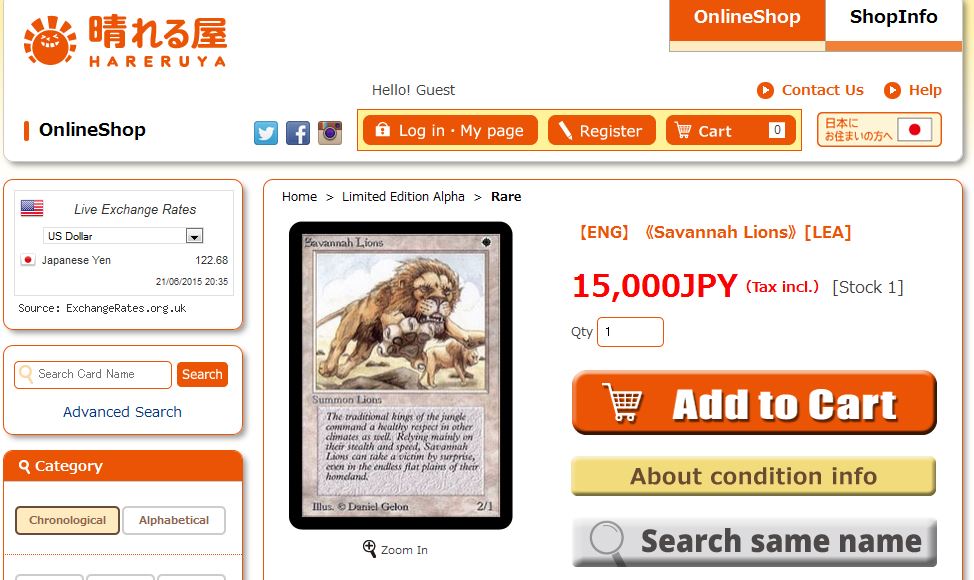Image resolution: width=974 pixels, height=580 pixels.
Task: Click the Hareruya sun logo
Action: click(x=50, y=41)
